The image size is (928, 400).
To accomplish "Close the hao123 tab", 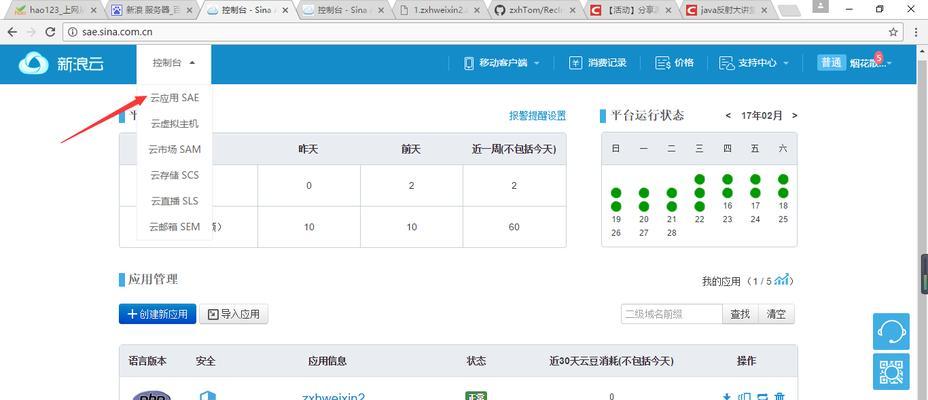I will coord(94,10).
